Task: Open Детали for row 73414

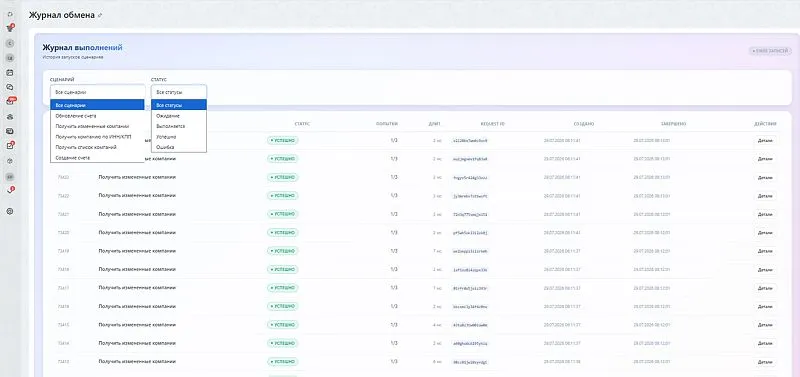Action: (765, 343)
